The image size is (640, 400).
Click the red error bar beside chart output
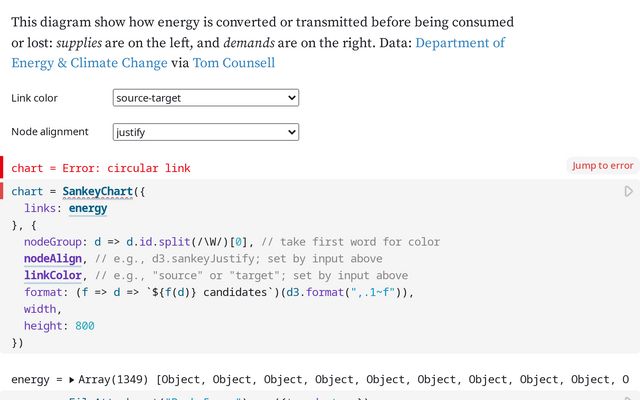[x=3, y=167]
